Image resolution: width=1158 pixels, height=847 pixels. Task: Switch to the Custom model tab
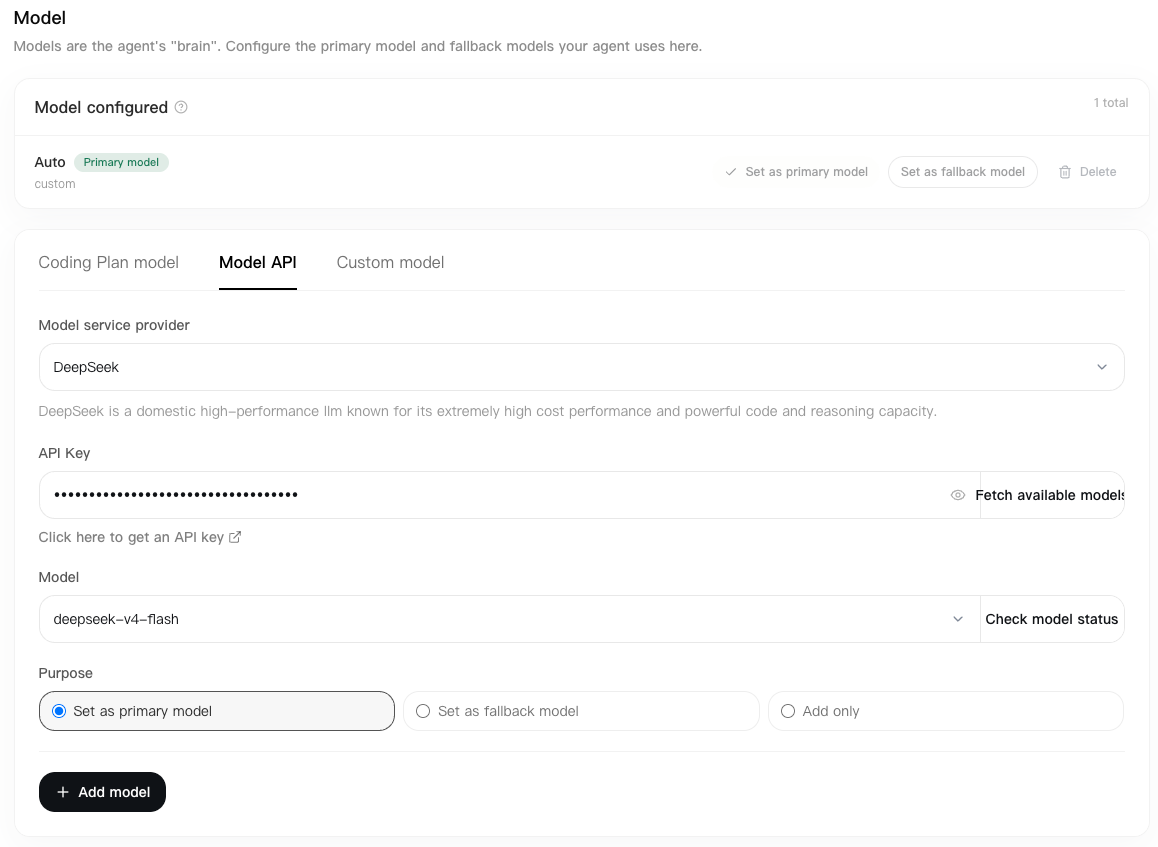390,263
